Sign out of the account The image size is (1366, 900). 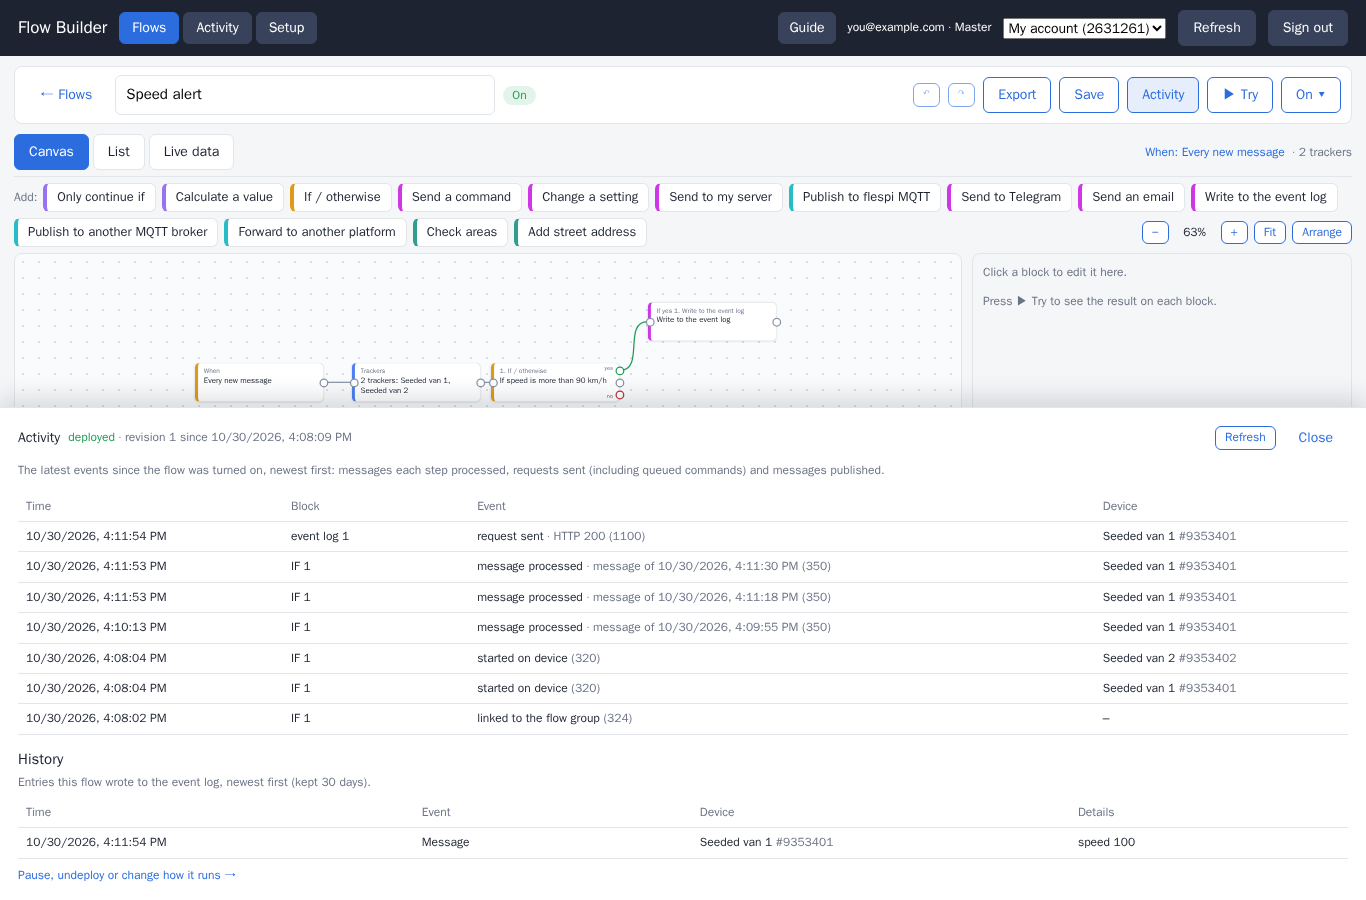pyautogui.click(x=1308, y=28)
